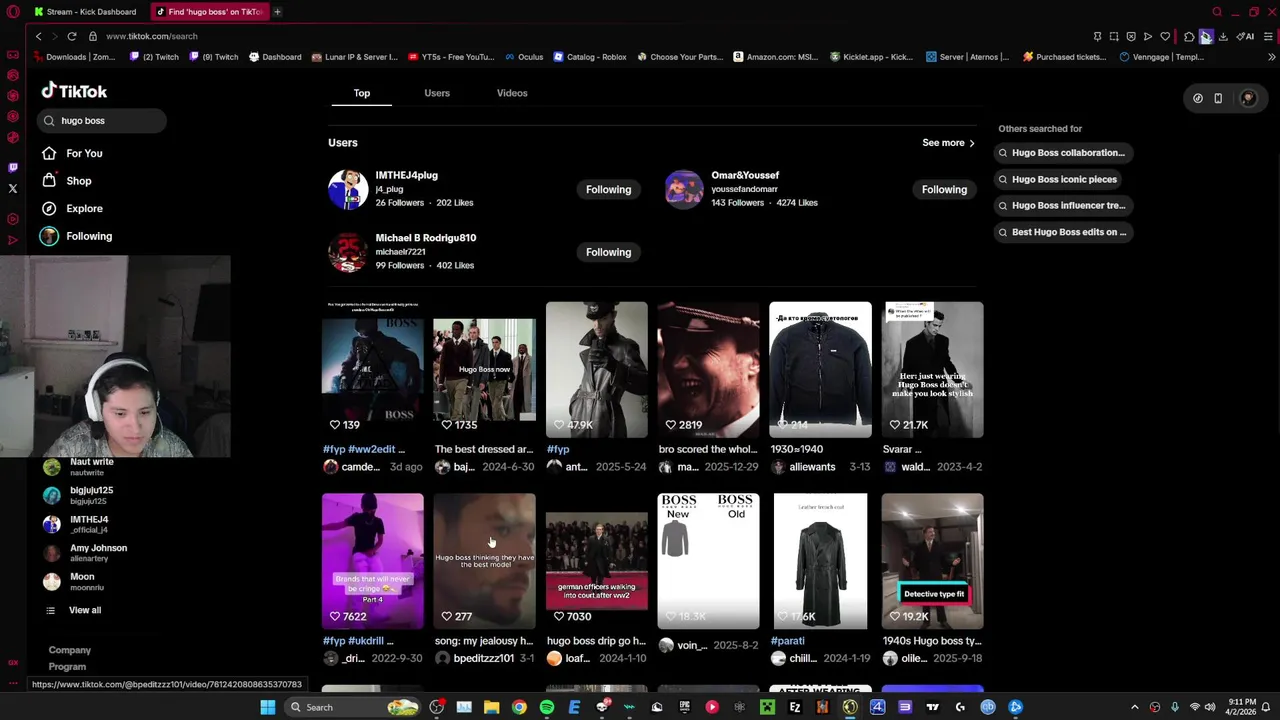Viewport: 1280px width, 720px height.
Task: Open Chrome from taskbar
Action: click(519, 707)
